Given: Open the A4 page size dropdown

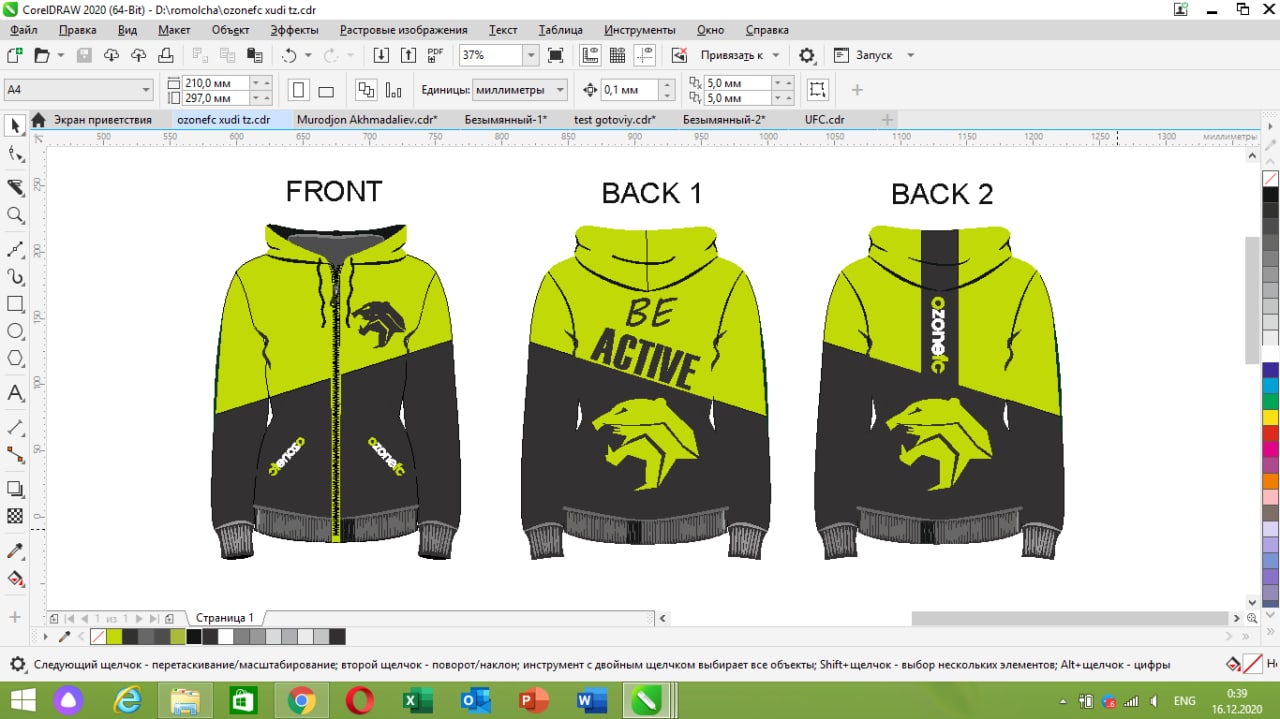Looking at the screenshot, I should pos(146,90).
